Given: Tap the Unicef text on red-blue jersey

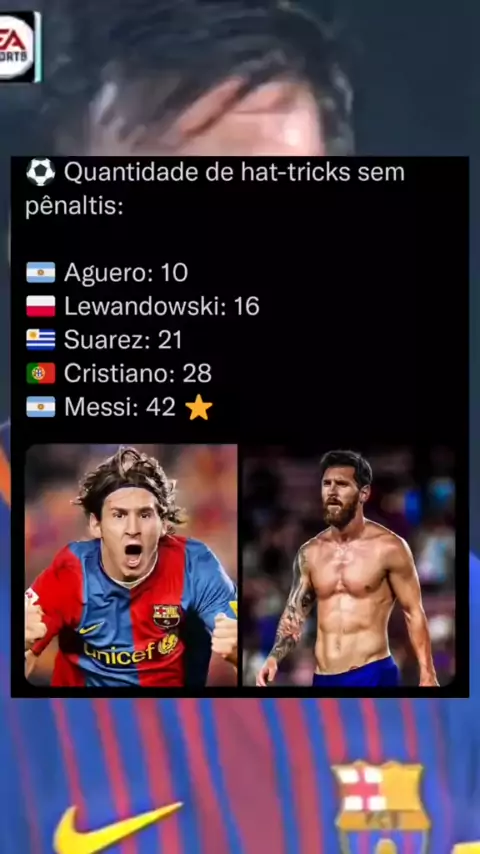Looking at the screenshot, I should click(x=120, y=652).
